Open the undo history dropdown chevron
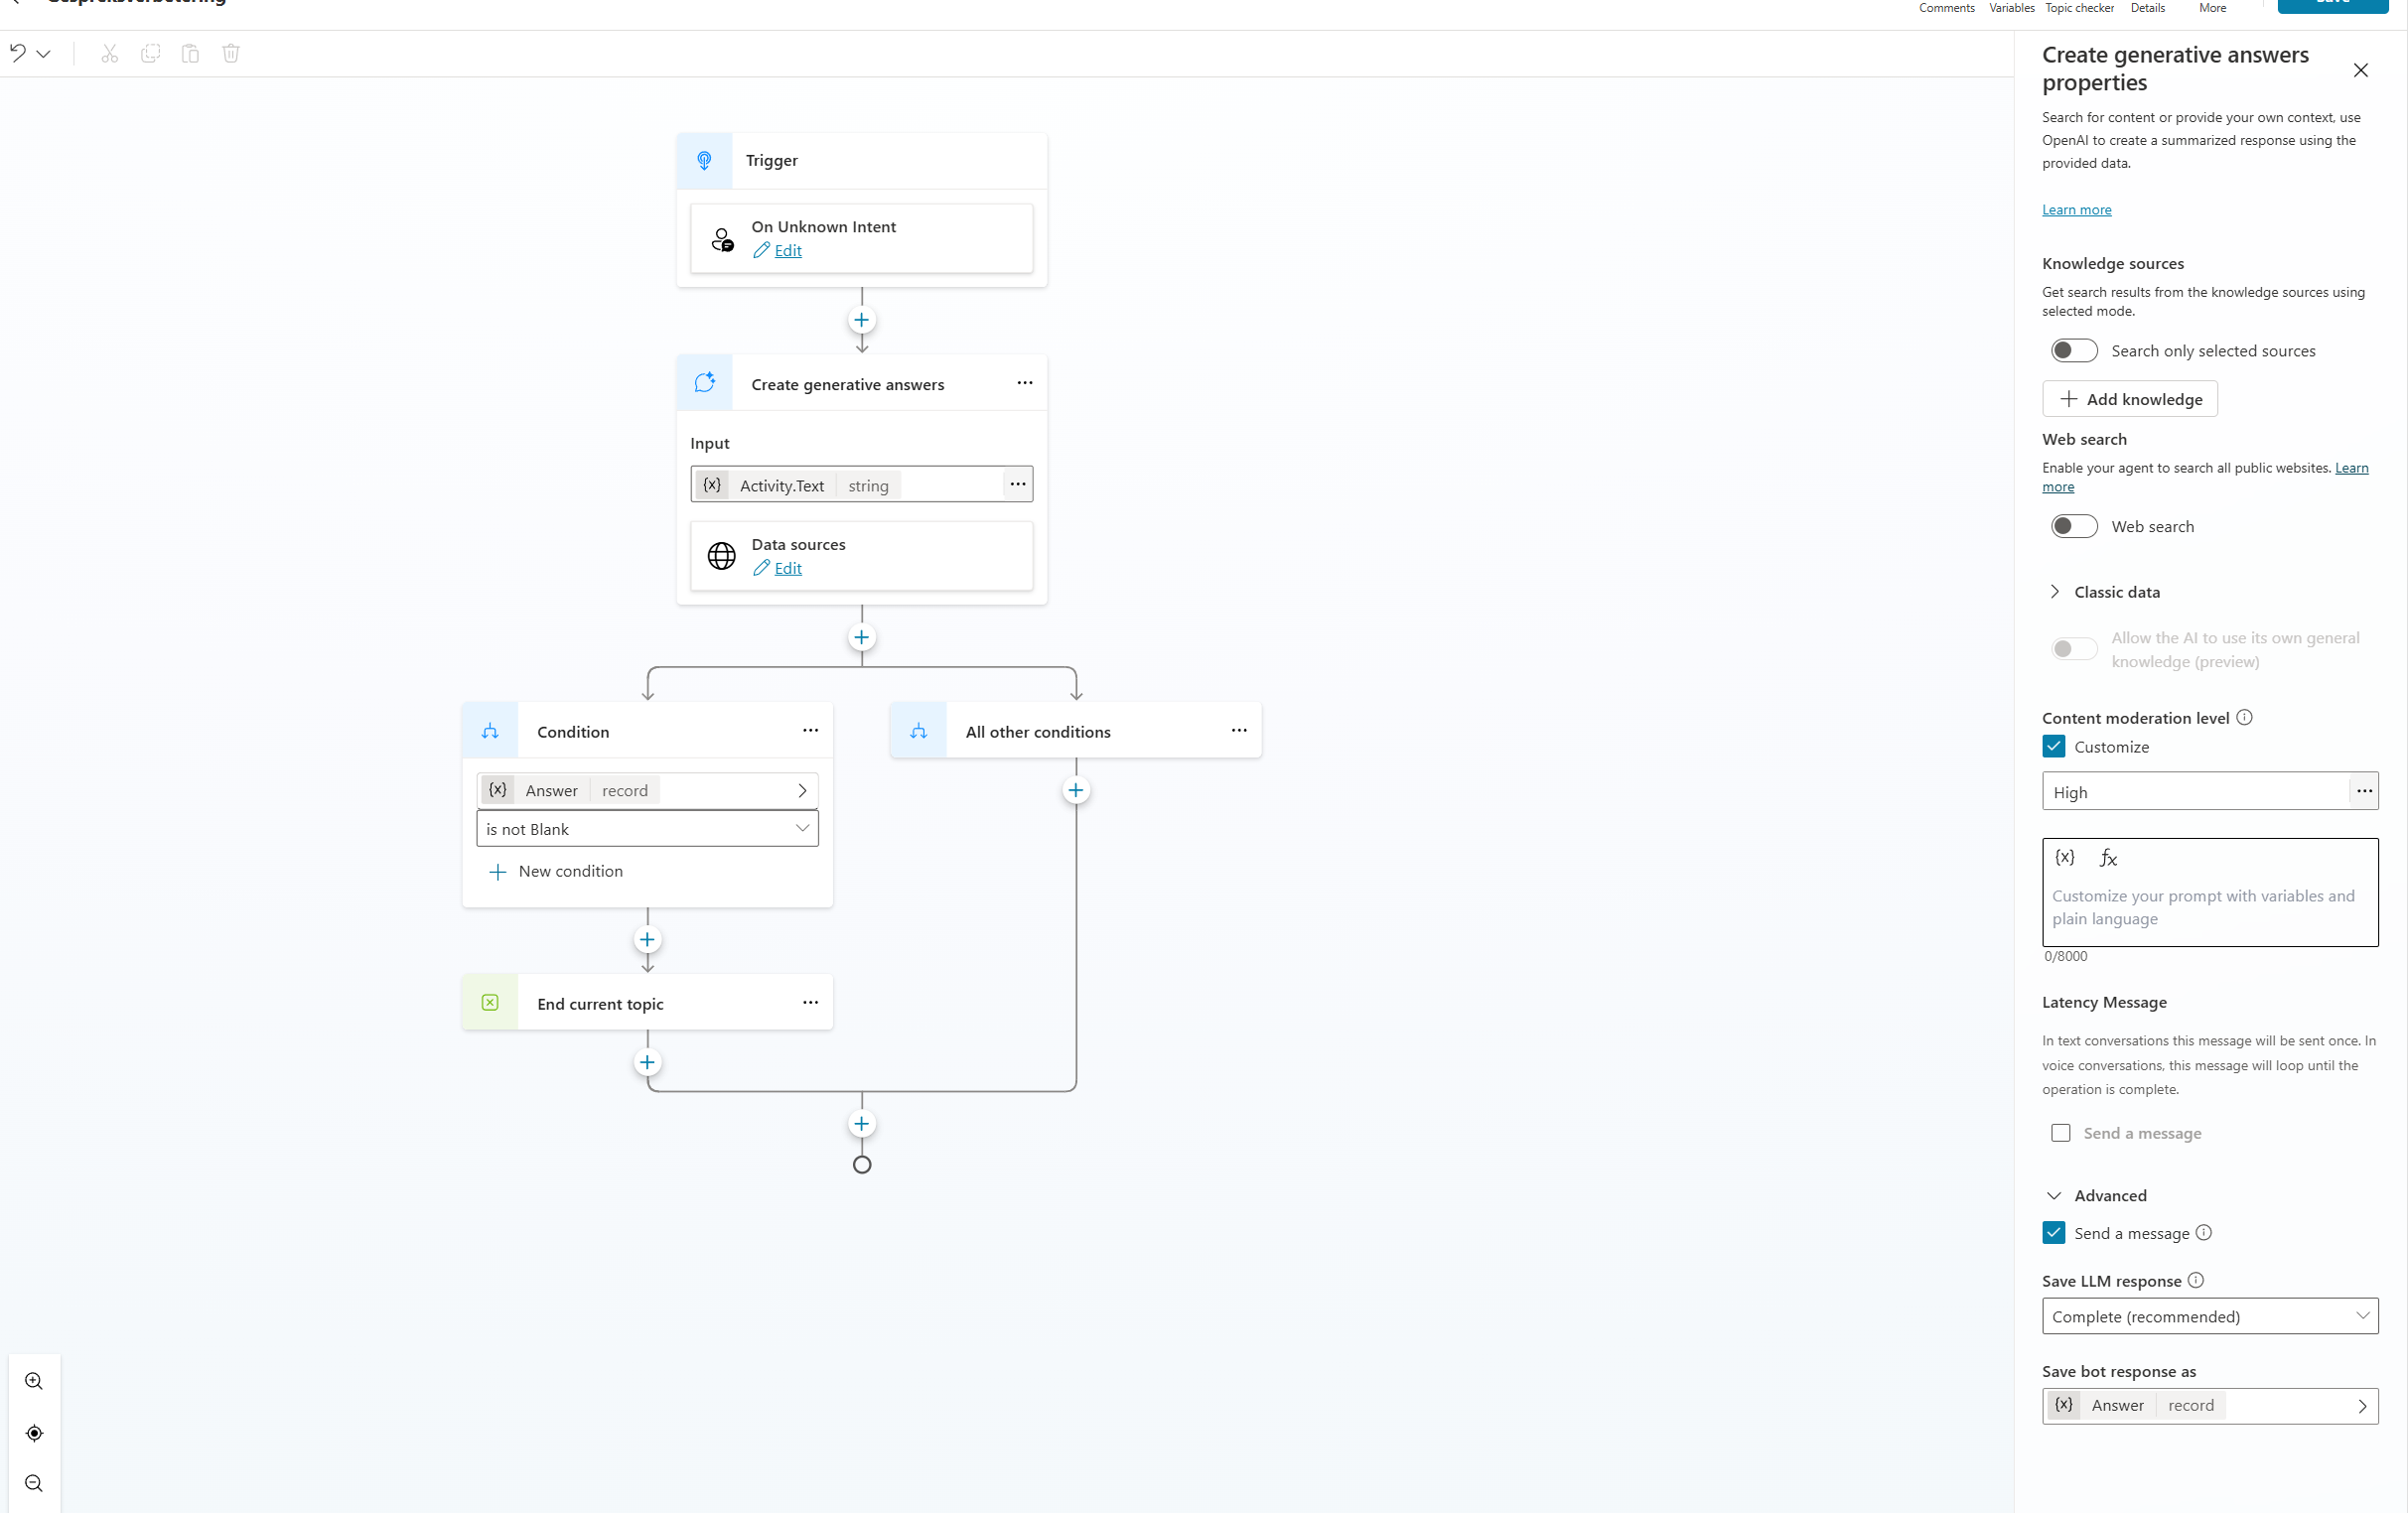Screen dimensions: 2408x1513 [44, 54]
